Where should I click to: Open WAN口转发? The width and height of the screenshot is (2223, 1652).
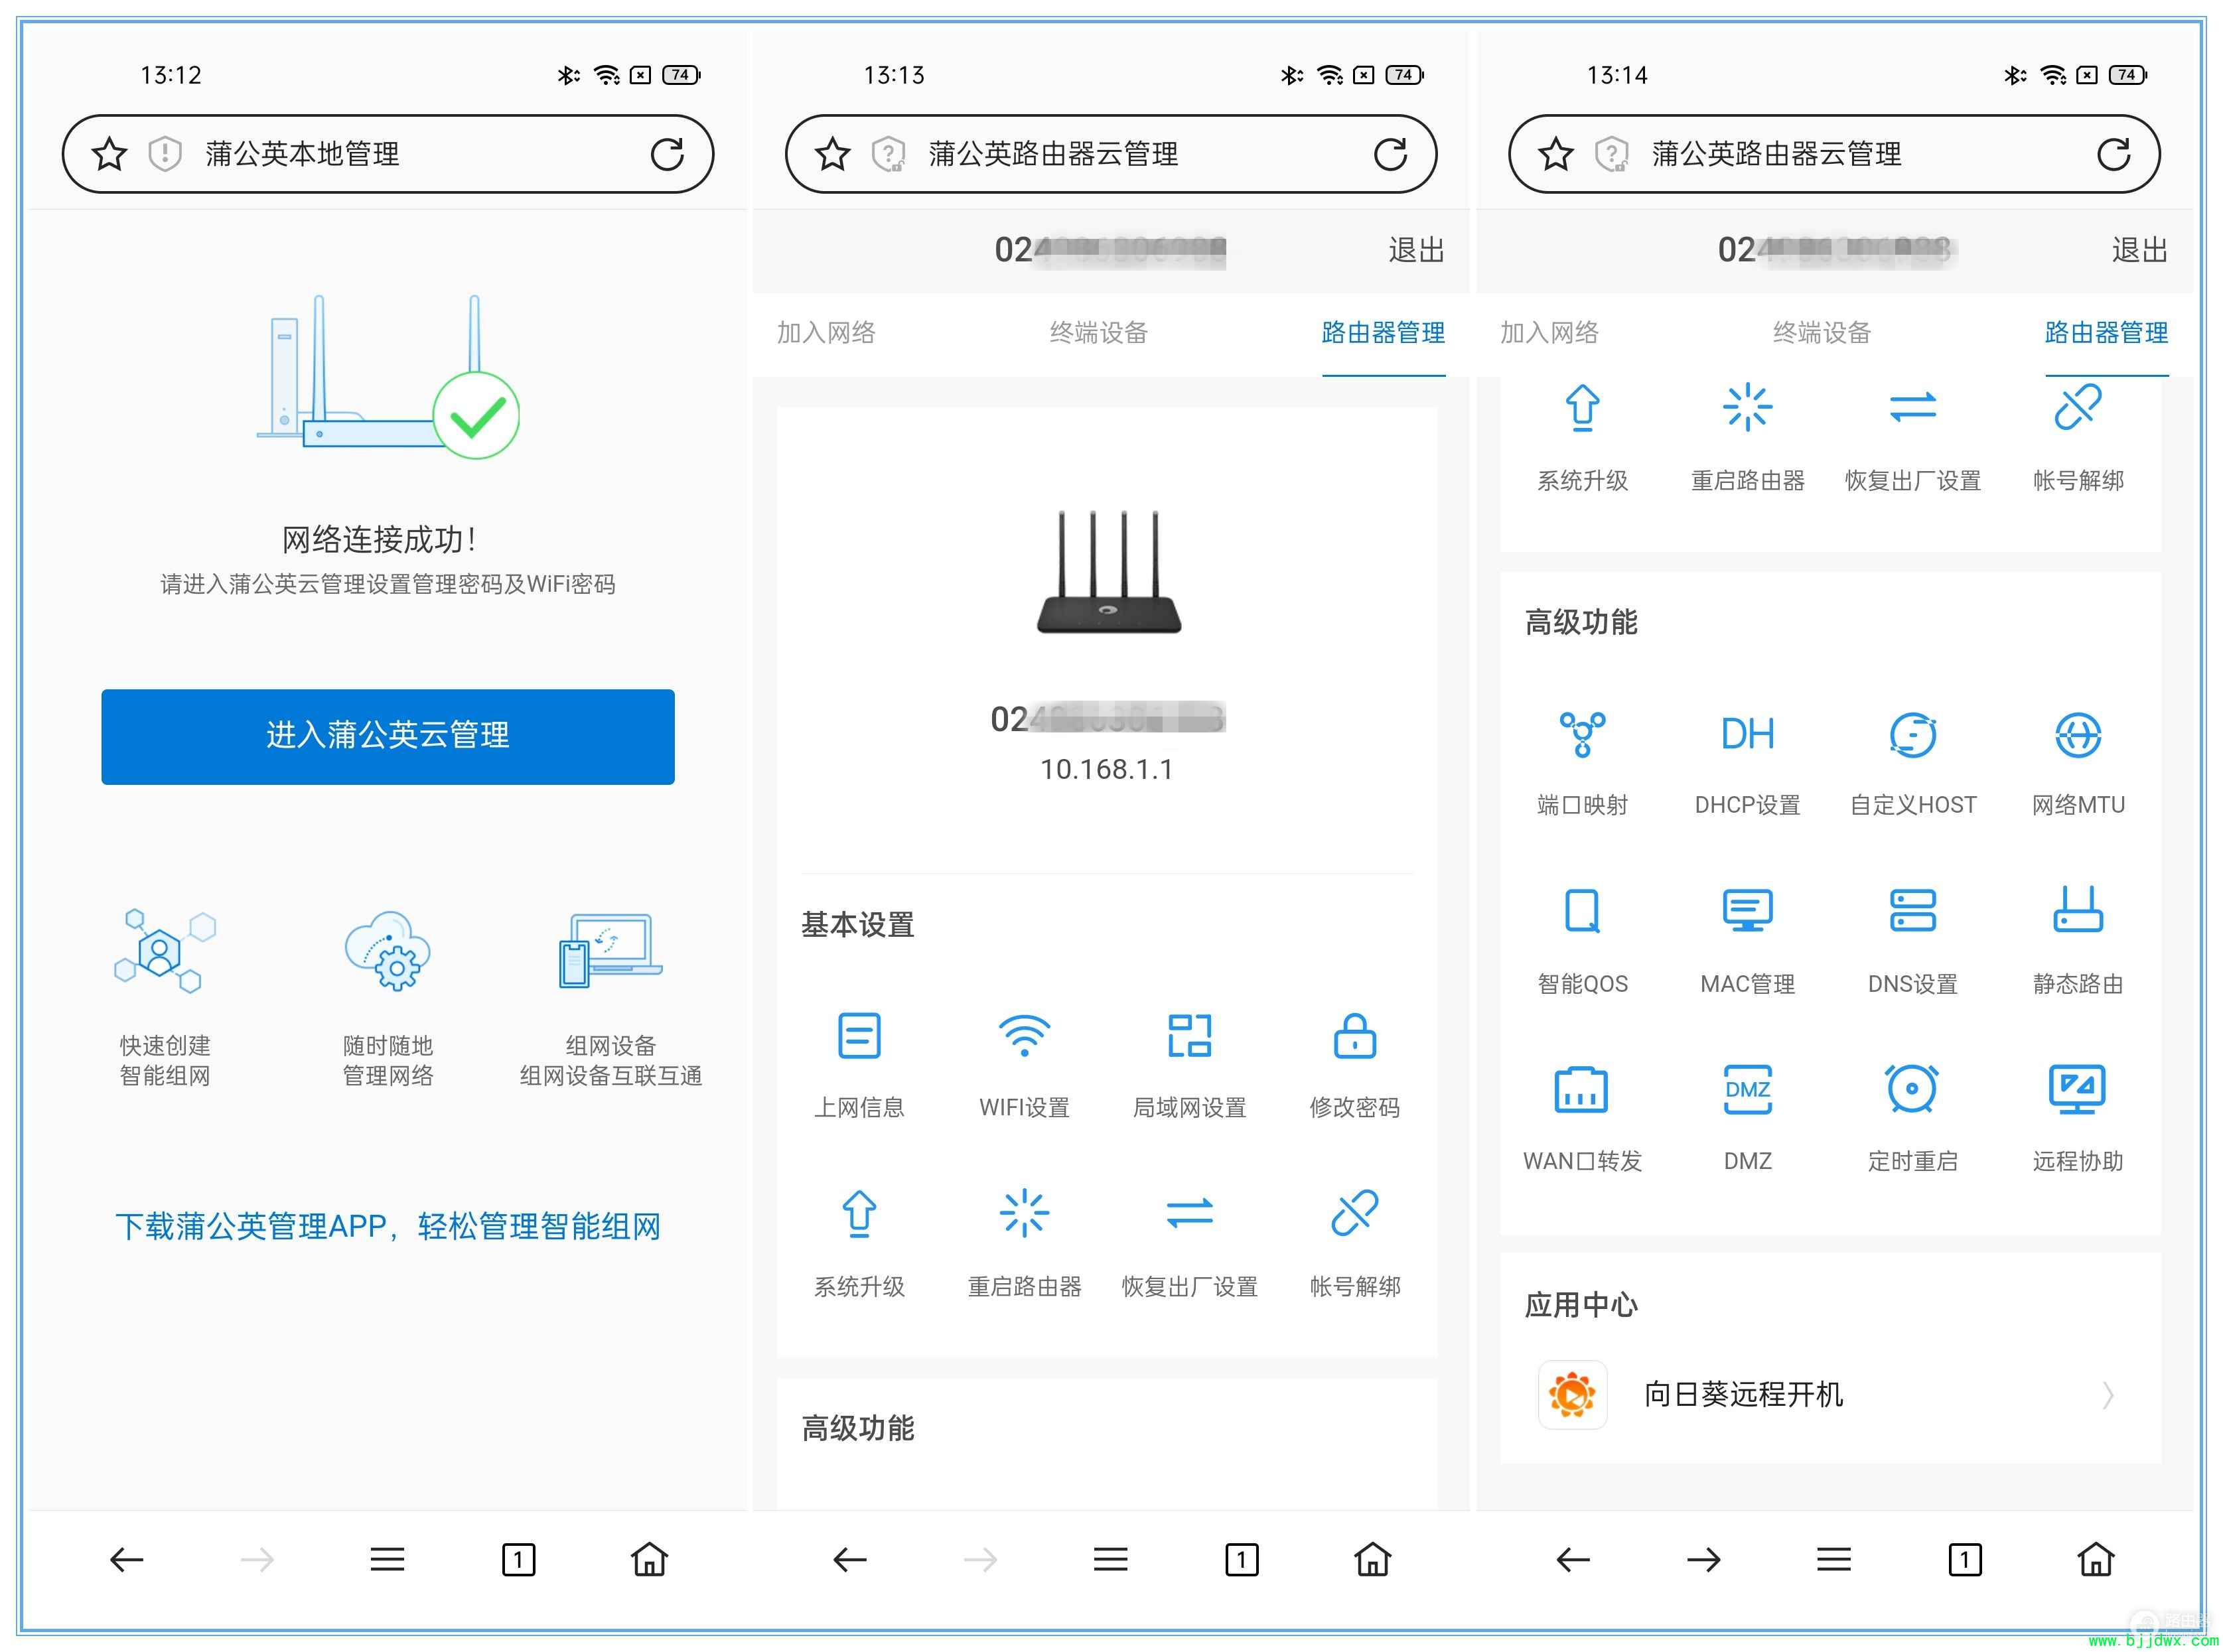(1582, 1118)
